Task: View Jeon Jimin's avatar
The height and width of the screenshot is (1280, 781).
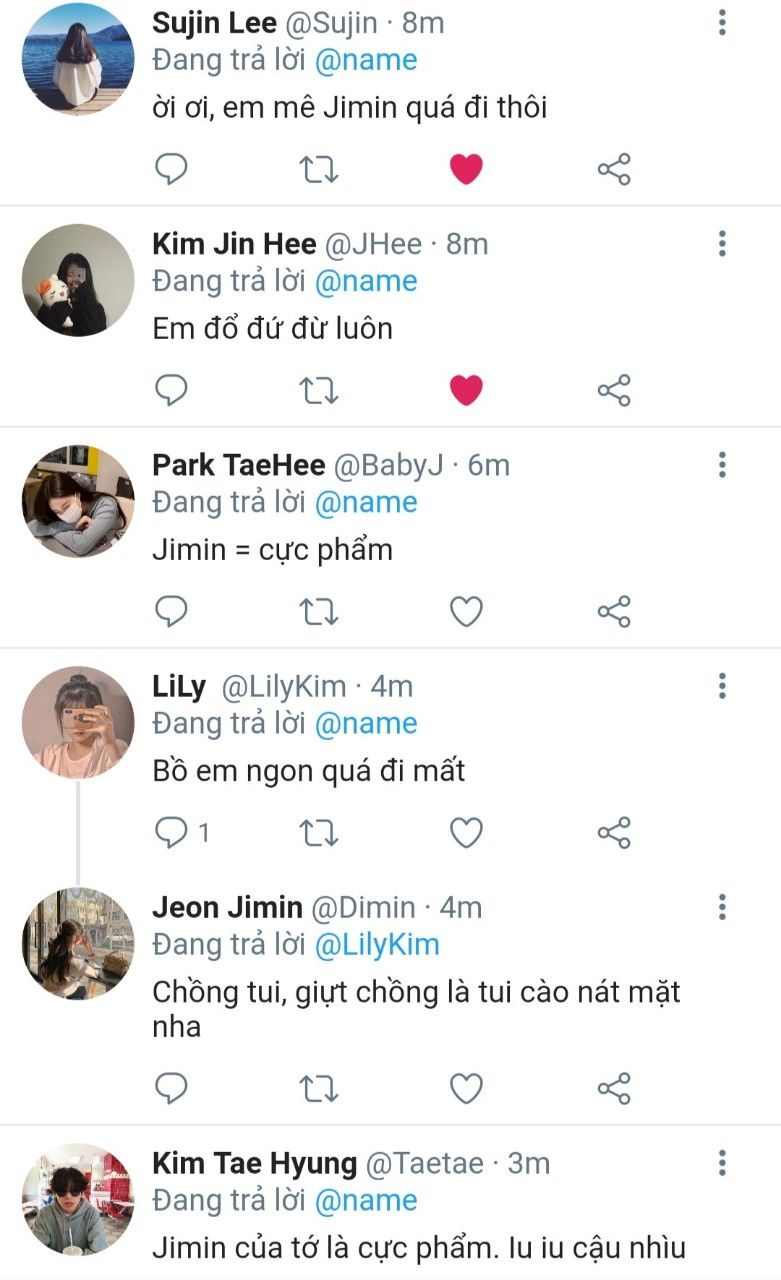Action: [x=78, y=943]
